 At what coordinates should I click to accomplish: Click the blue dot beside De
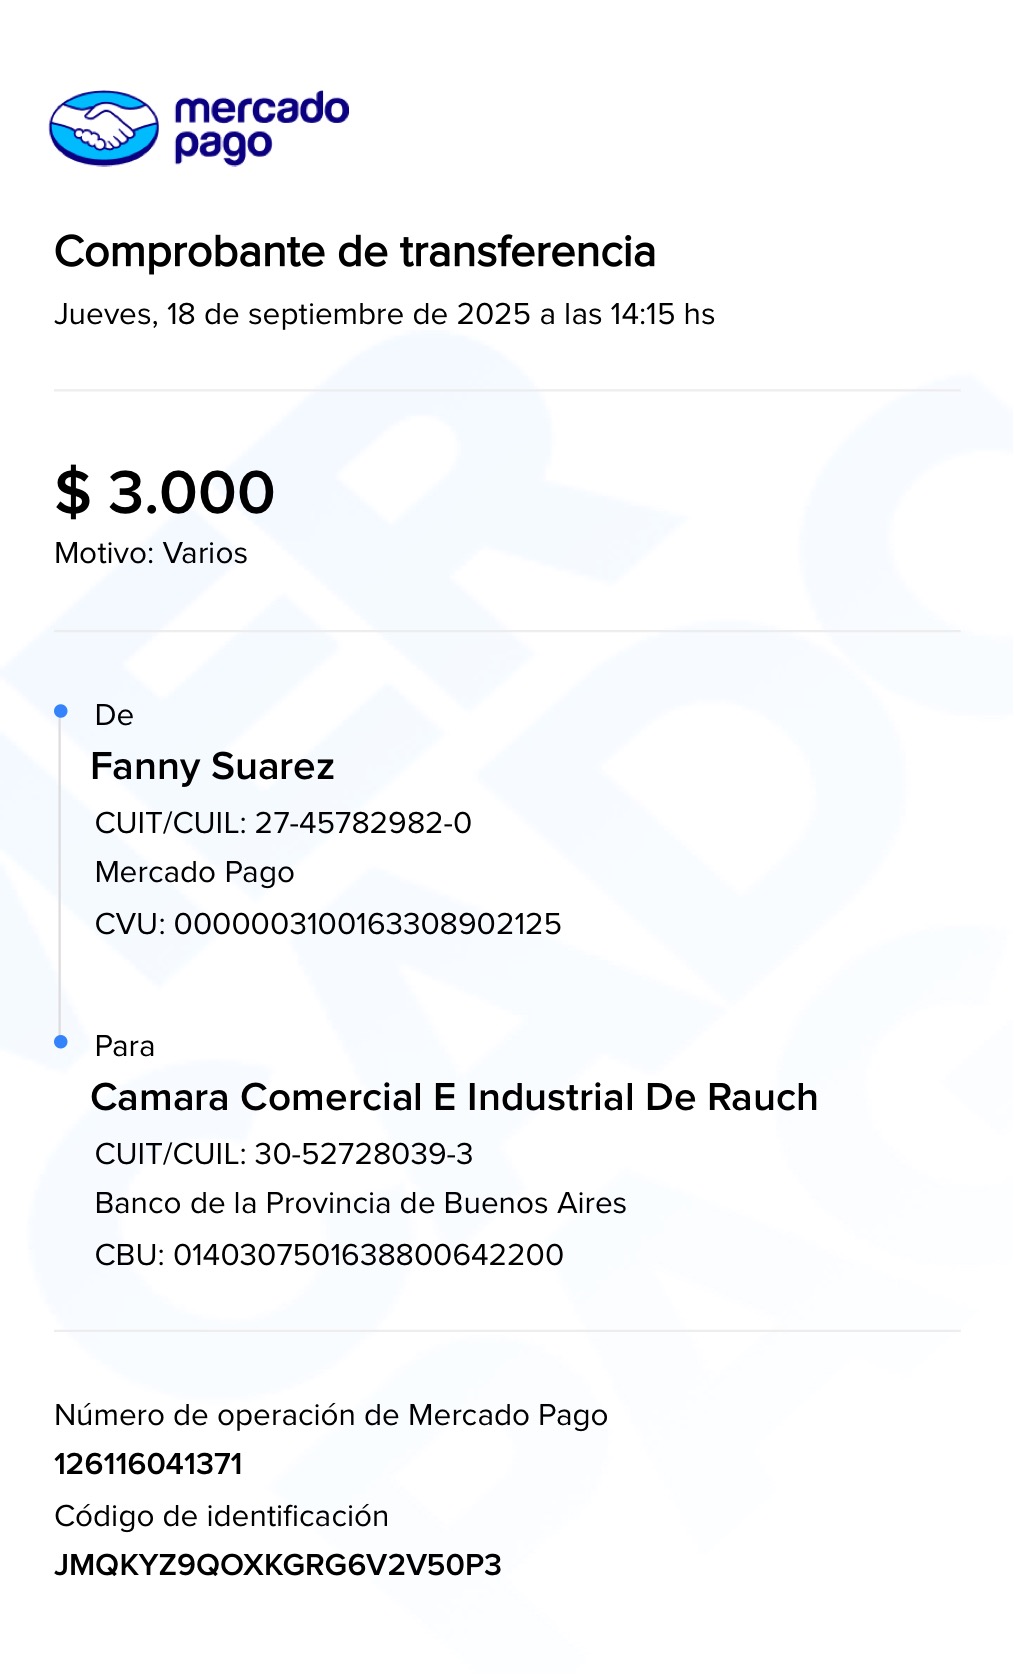(x=61, y=711)
